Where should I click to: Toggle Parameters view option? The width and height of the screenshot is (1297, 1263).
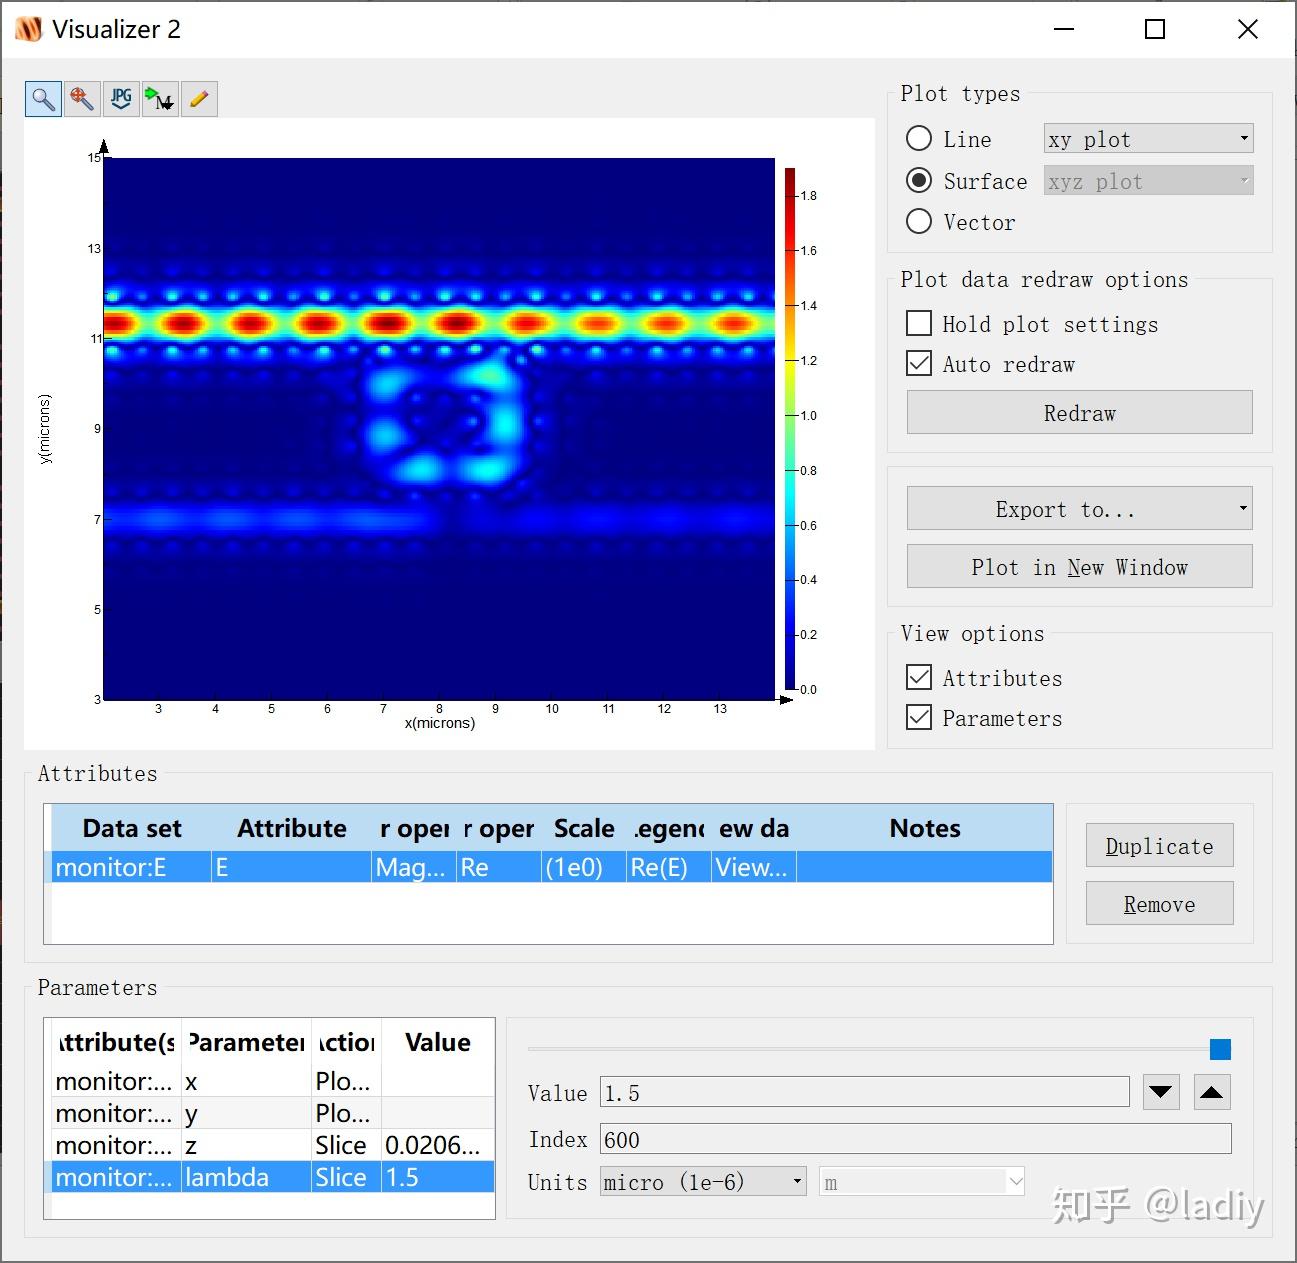pyautogui.click(x=918, y=717)
